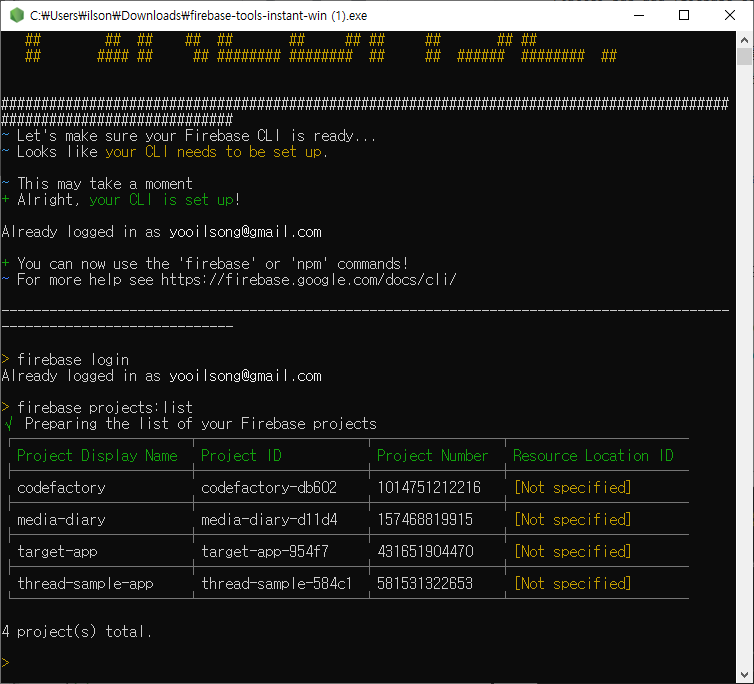Close the firebase-tools terminal window
The width and height of the screenshot is (754, 684).
pyautogui.click(x=729, y=15)
